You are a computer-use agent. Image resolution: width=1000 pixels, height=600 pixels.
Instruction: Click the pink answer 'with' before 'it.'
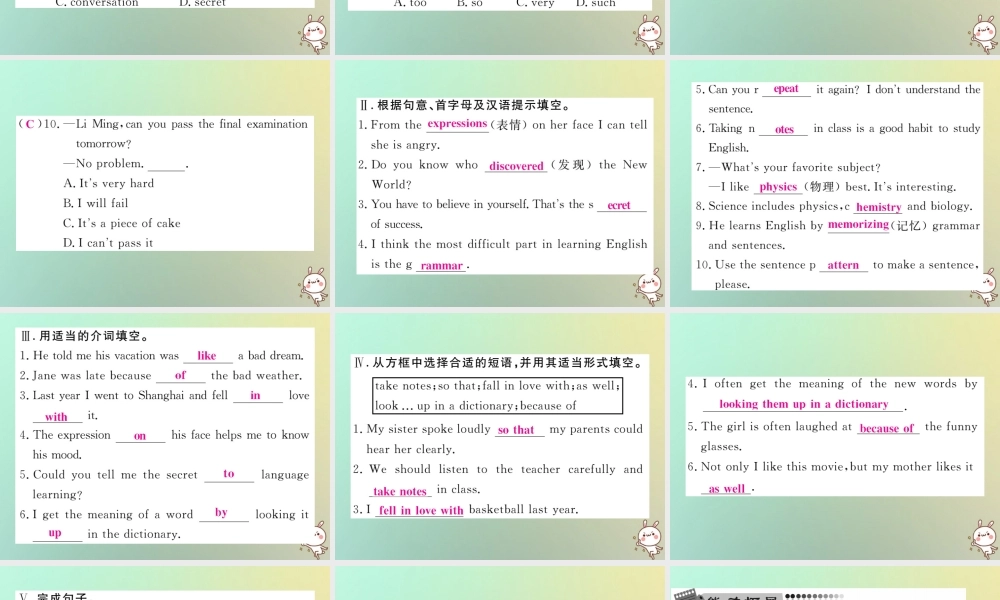56,416
